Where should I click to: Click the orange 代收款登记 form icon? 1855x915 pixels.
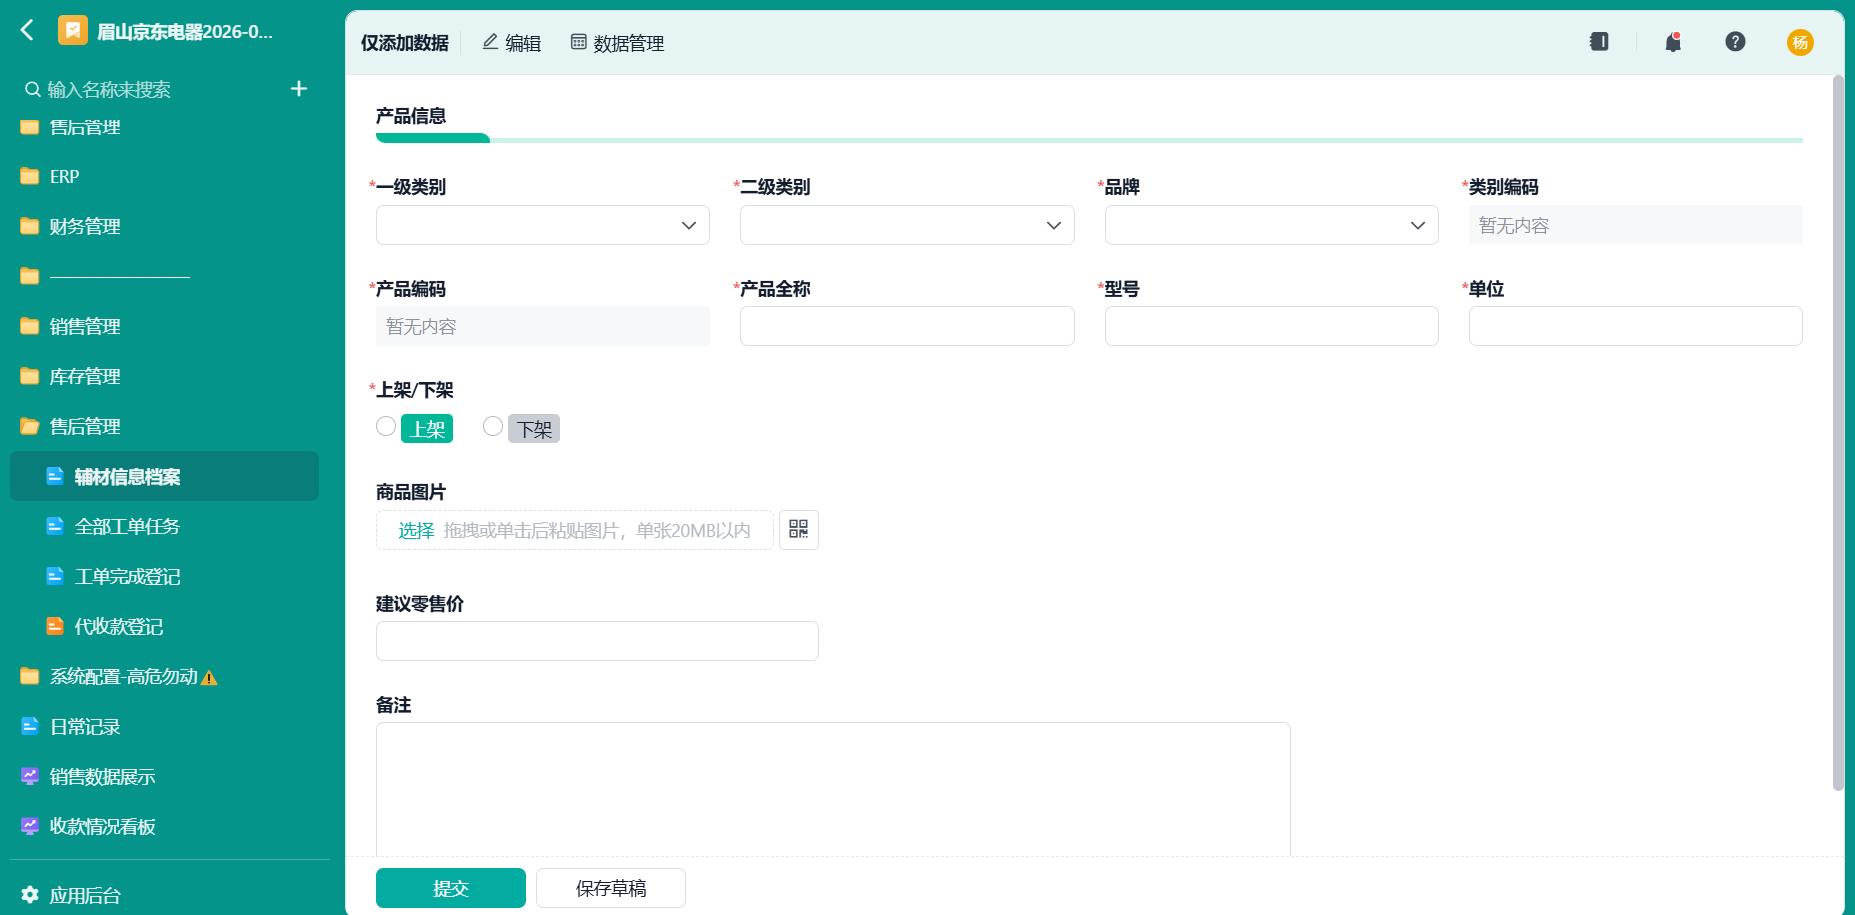[x=55, y=627]
